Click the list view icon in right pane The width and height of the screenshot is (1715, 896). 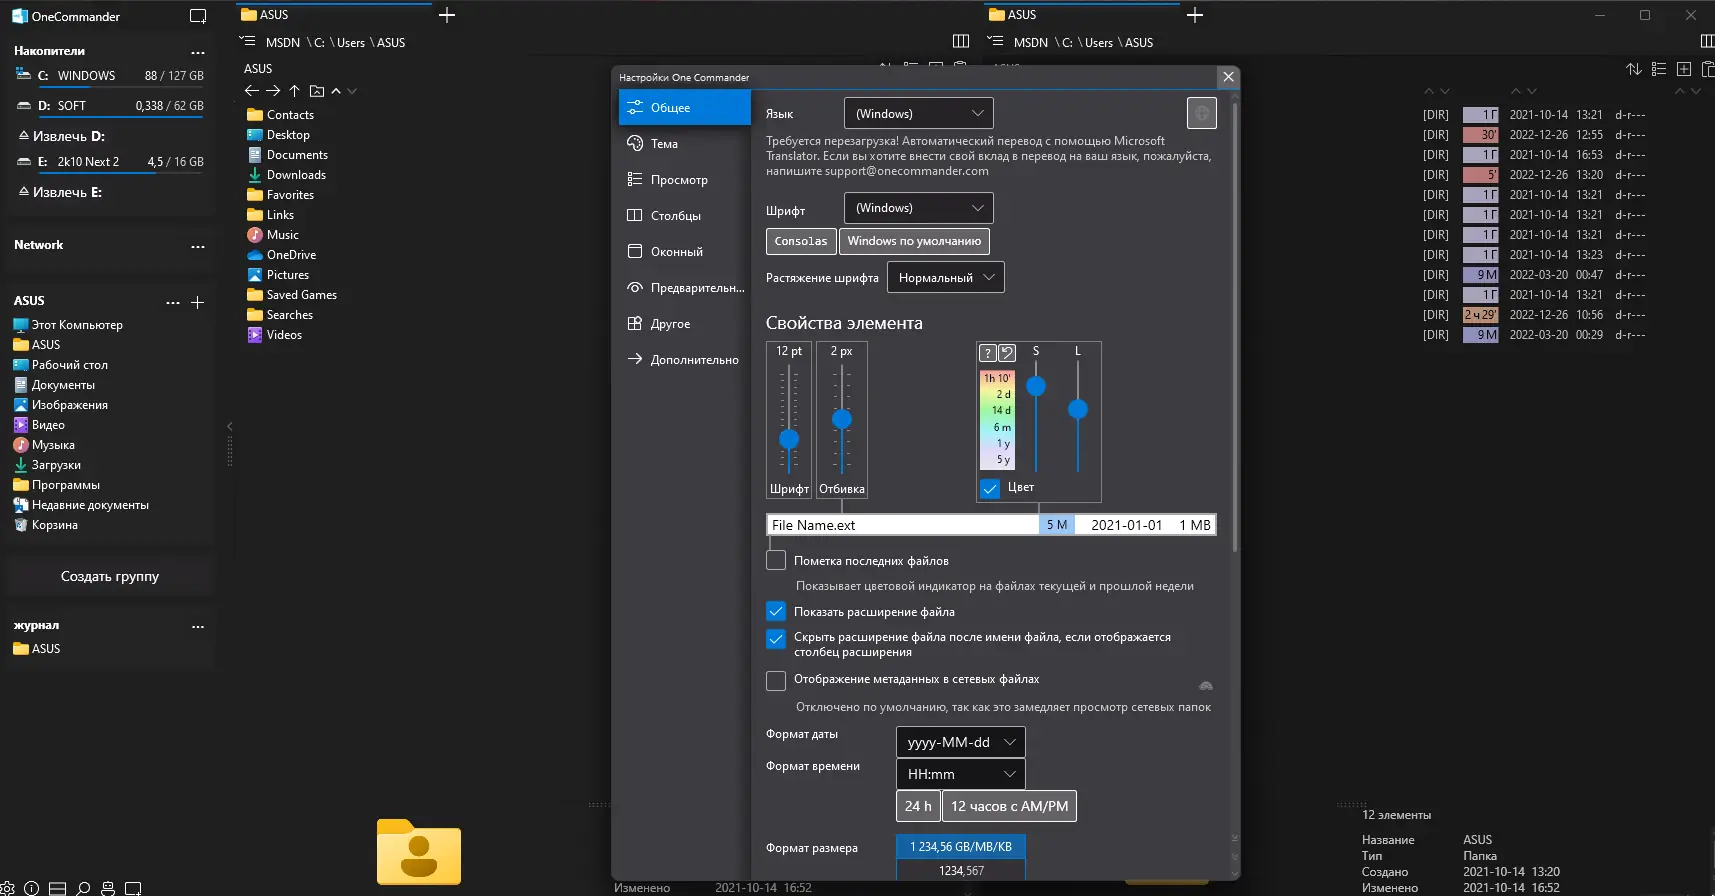click(x=1659, y=69)
